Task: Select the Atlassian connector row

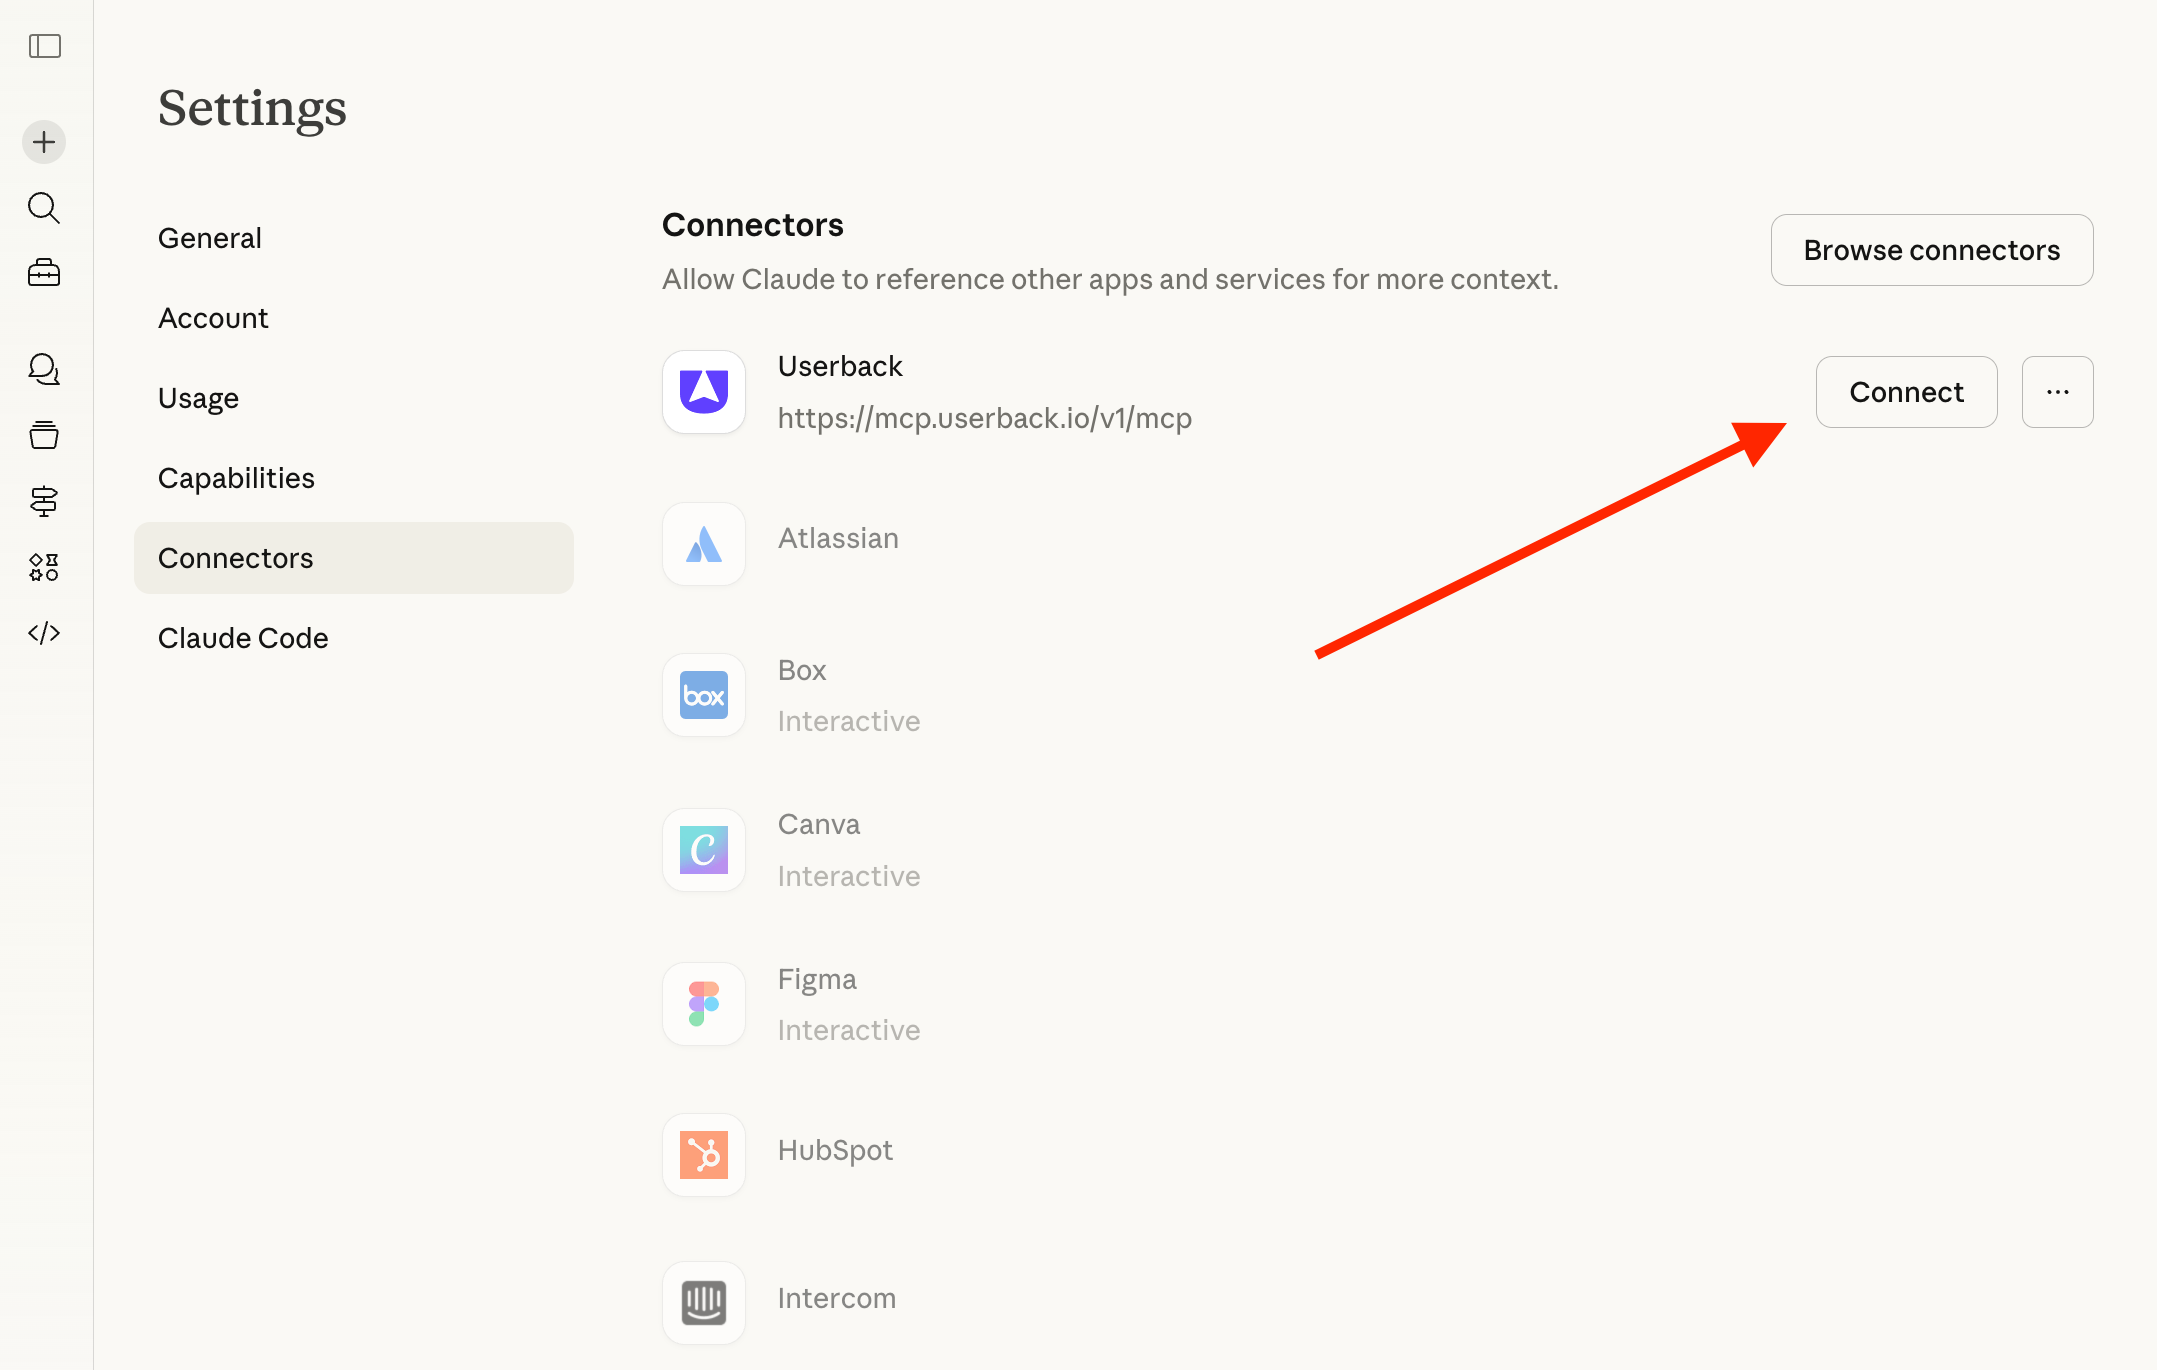Action: click(838, 539)
